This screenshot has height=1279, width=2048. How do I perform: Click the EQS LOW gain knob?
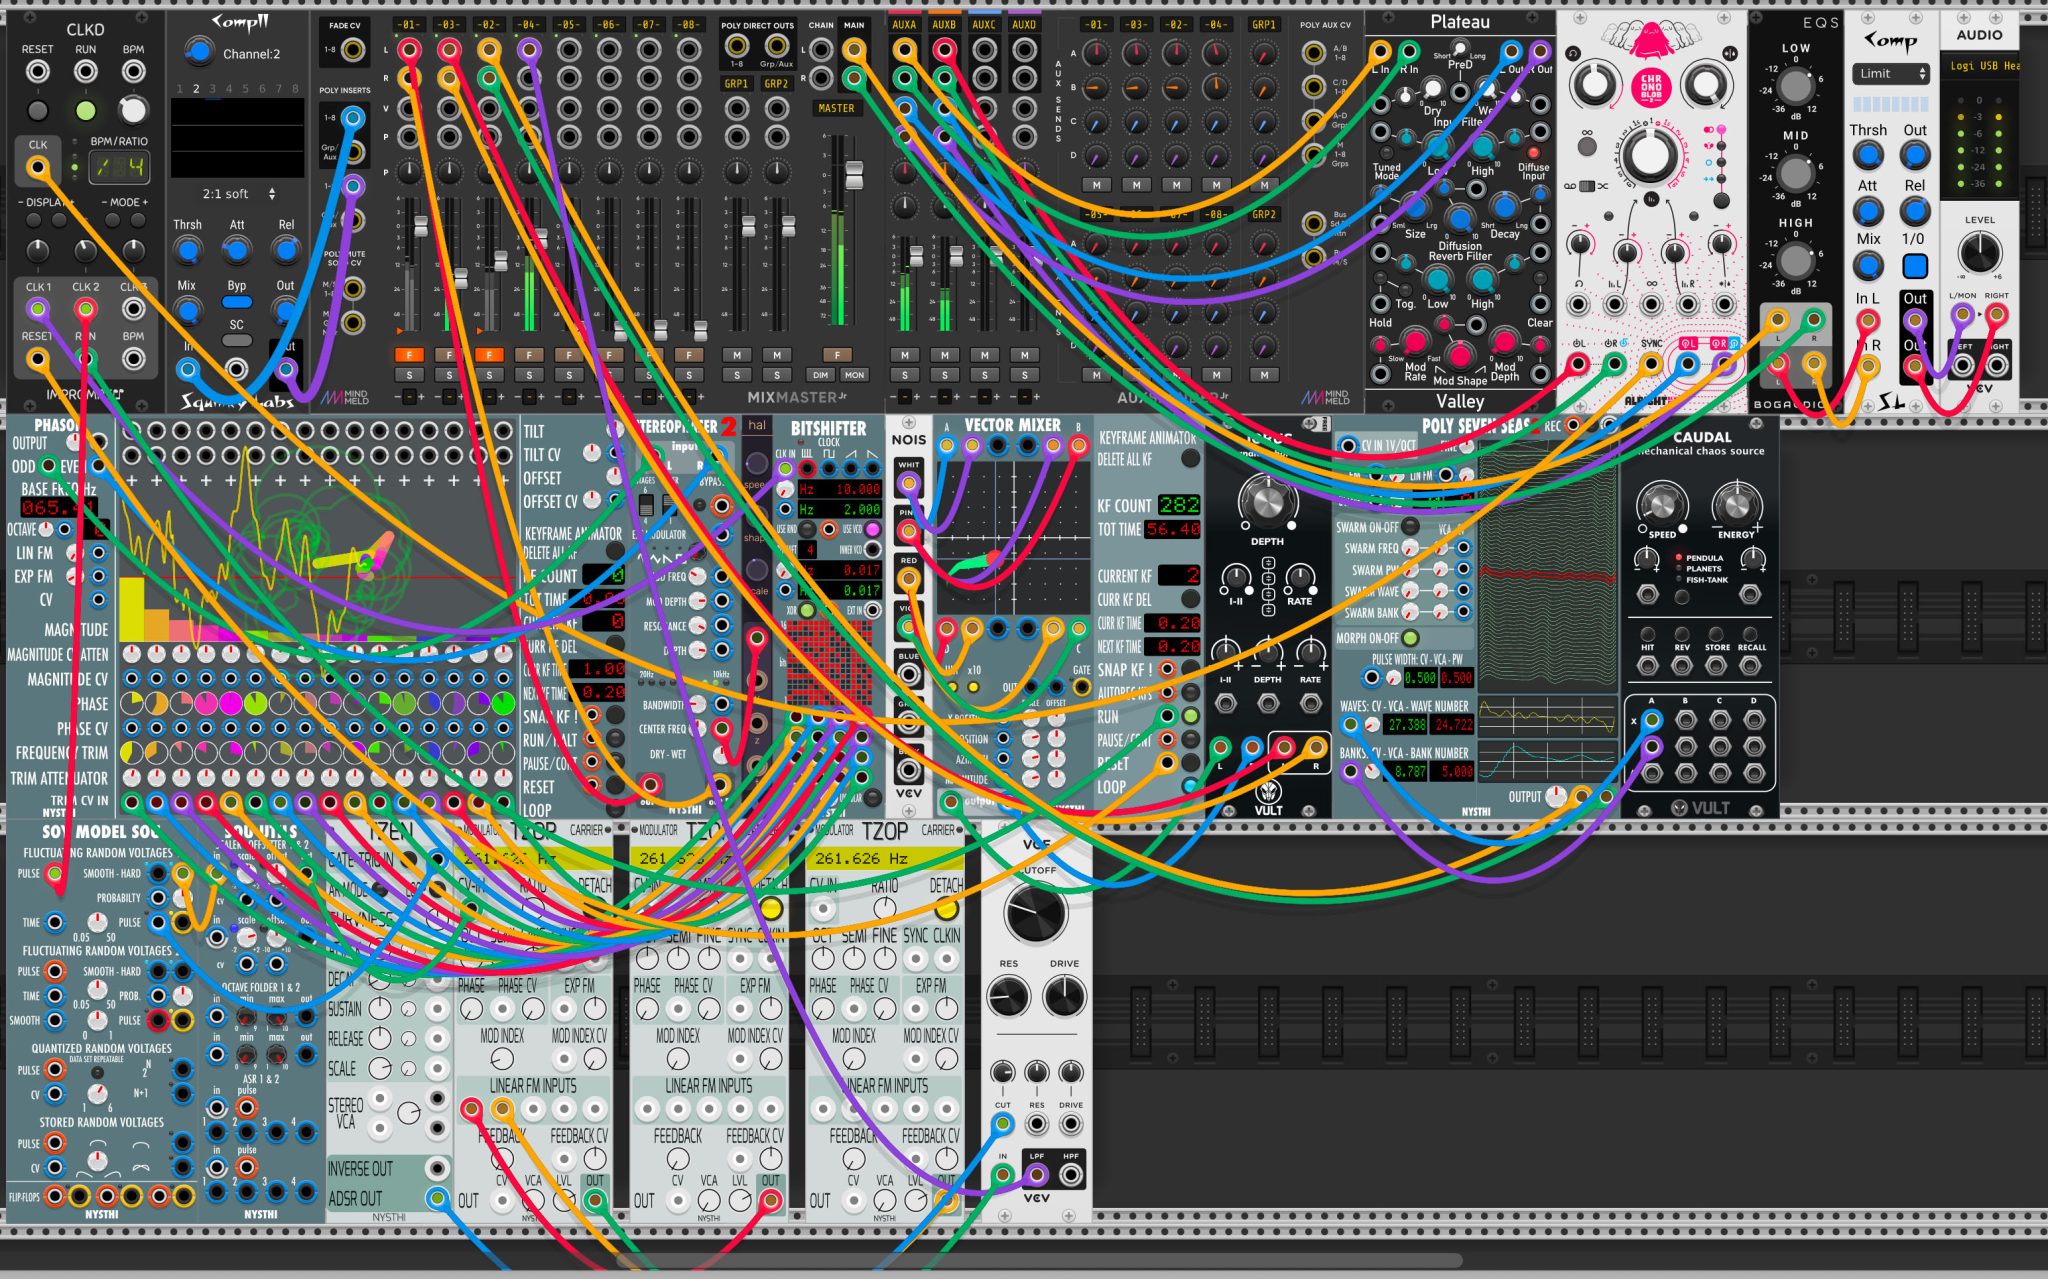click(x=1795, y=87)
